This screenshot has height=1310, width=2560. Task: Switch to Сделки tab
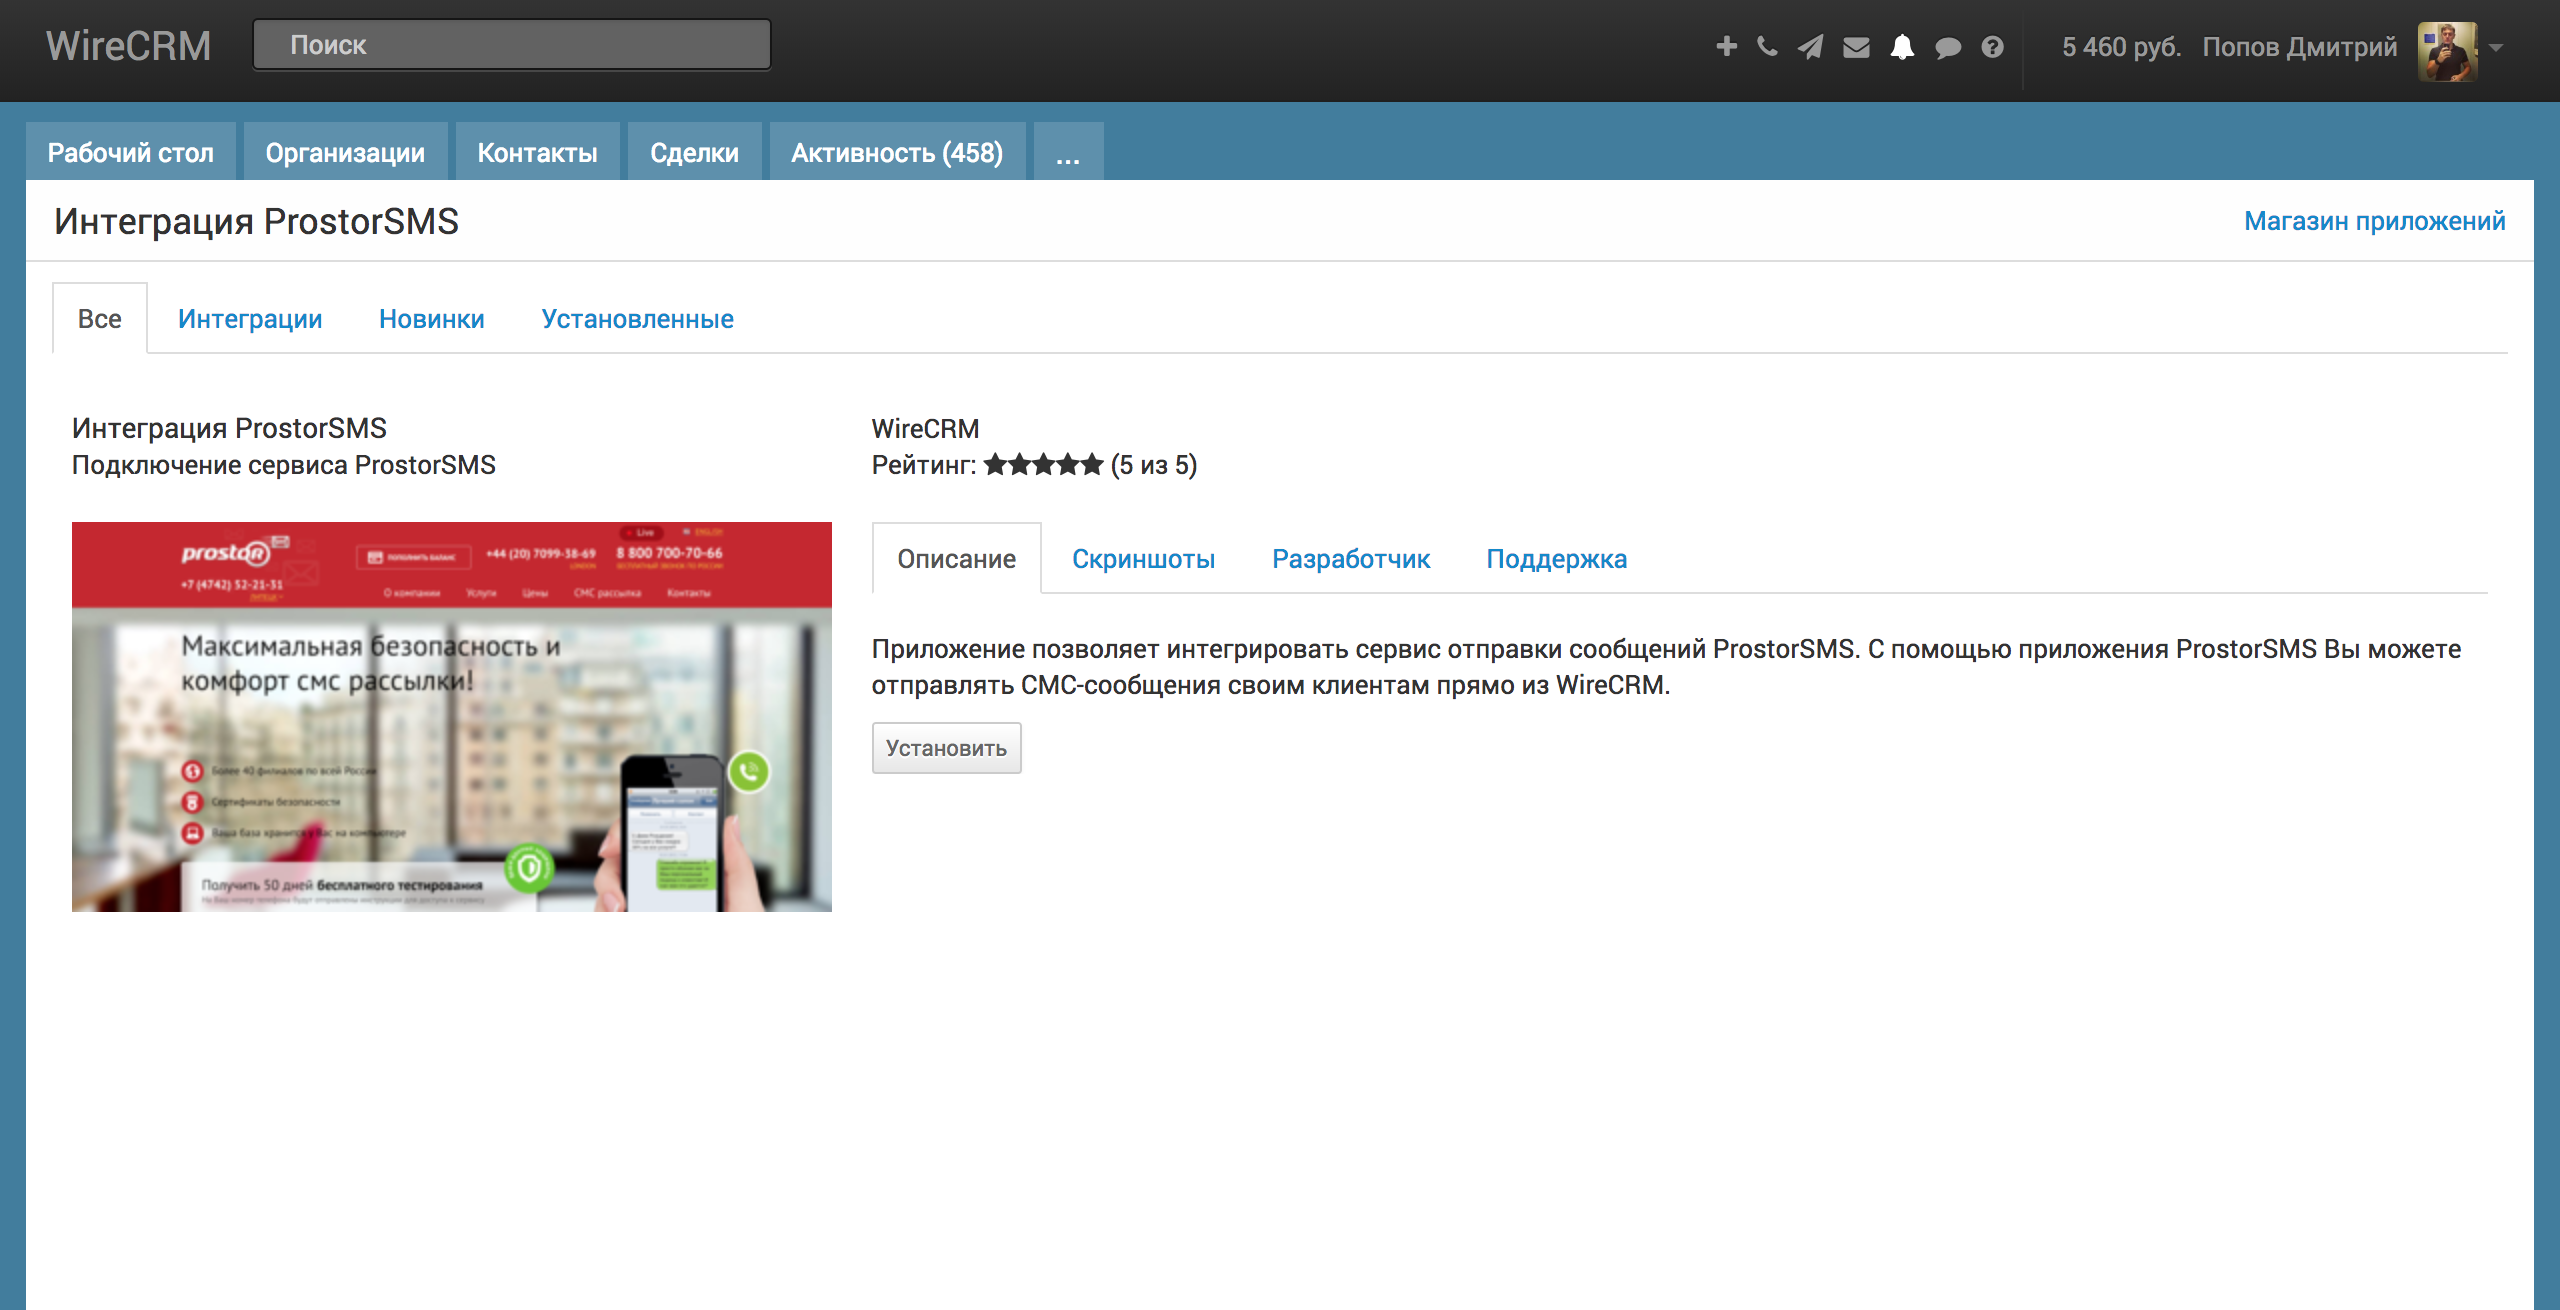(694, 152)
